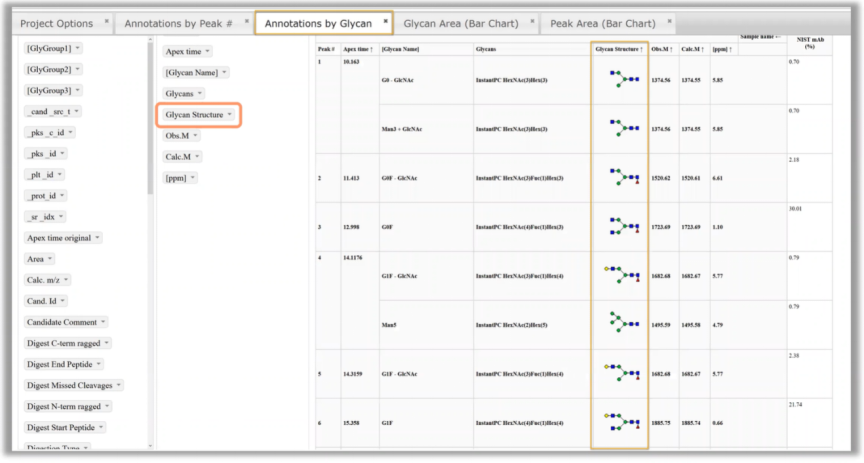Open the _prot_id field dropdown
The width and height of the screenshot is (864, 463).
click(62, 196)
